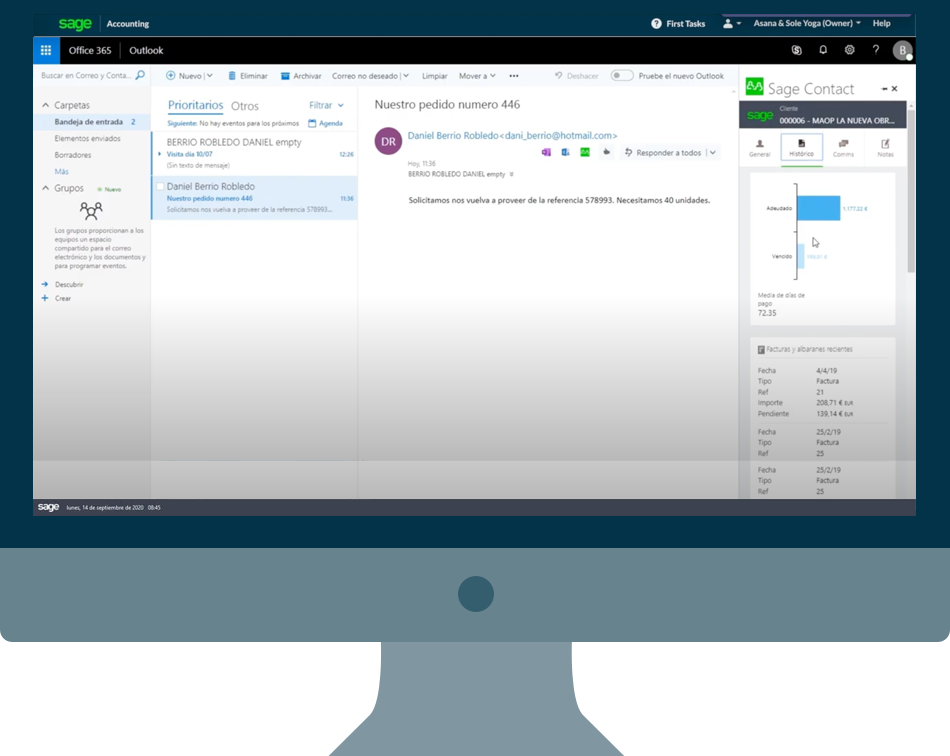Expand recipient details chevron under sender
The height and width of the screenshot is (756, 950).
[x=511, y=174]
